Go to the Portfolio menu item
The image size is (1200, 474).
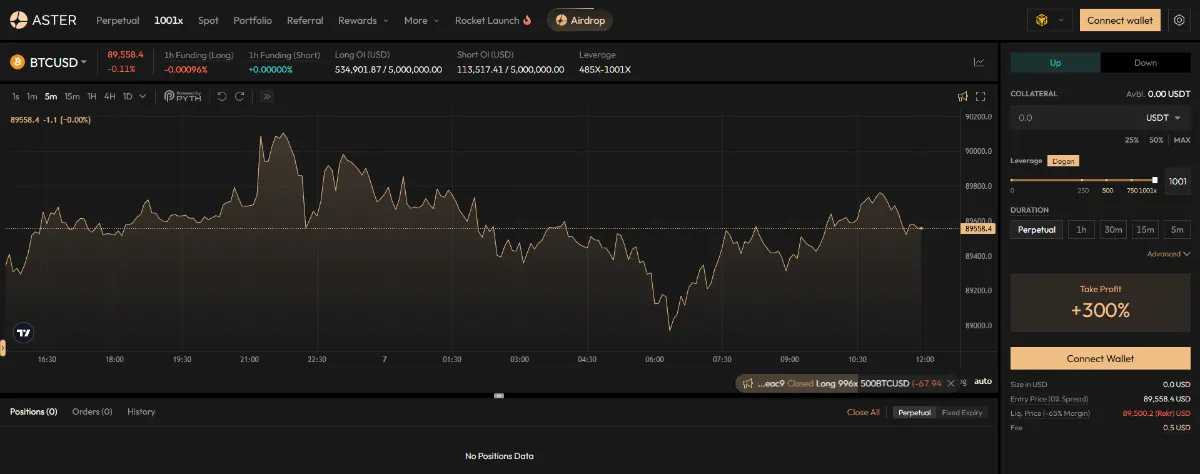[252, 20]
